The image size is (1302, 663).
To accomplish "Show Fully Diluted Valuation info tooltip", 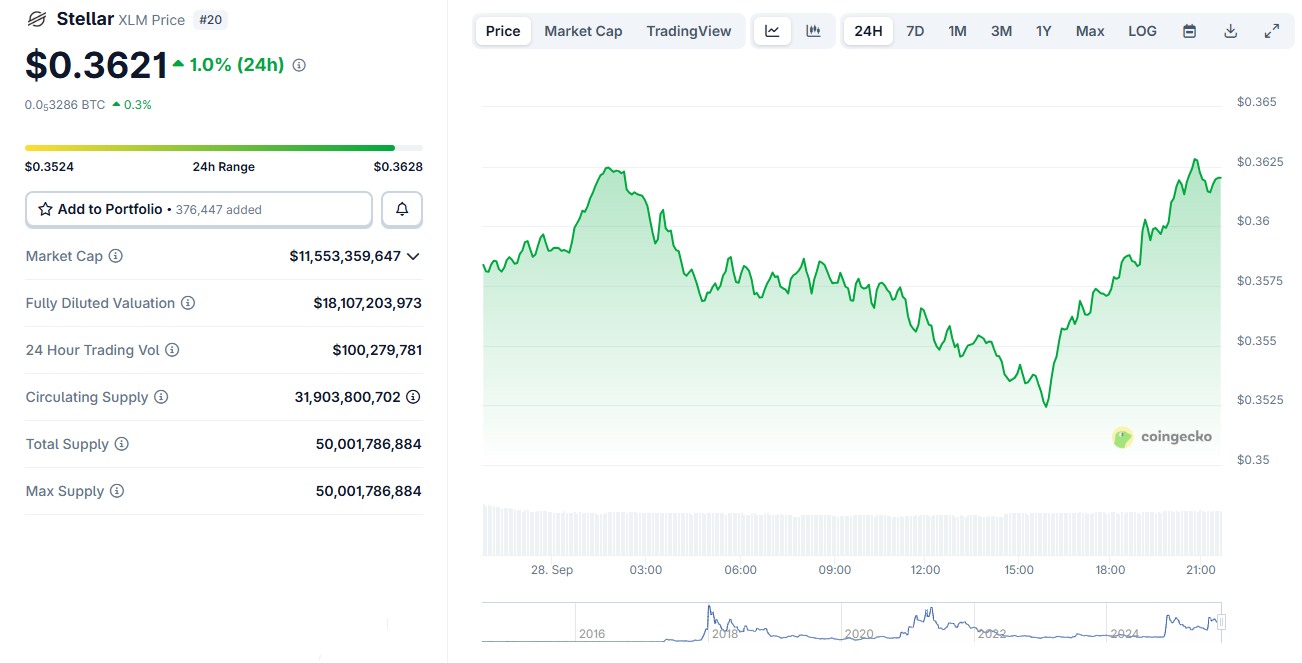I will (188, 303).
